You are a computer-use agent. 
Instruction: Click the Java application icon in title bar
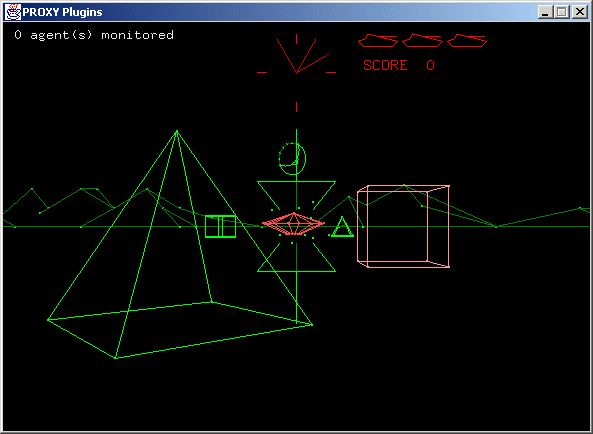pos(12,12)
